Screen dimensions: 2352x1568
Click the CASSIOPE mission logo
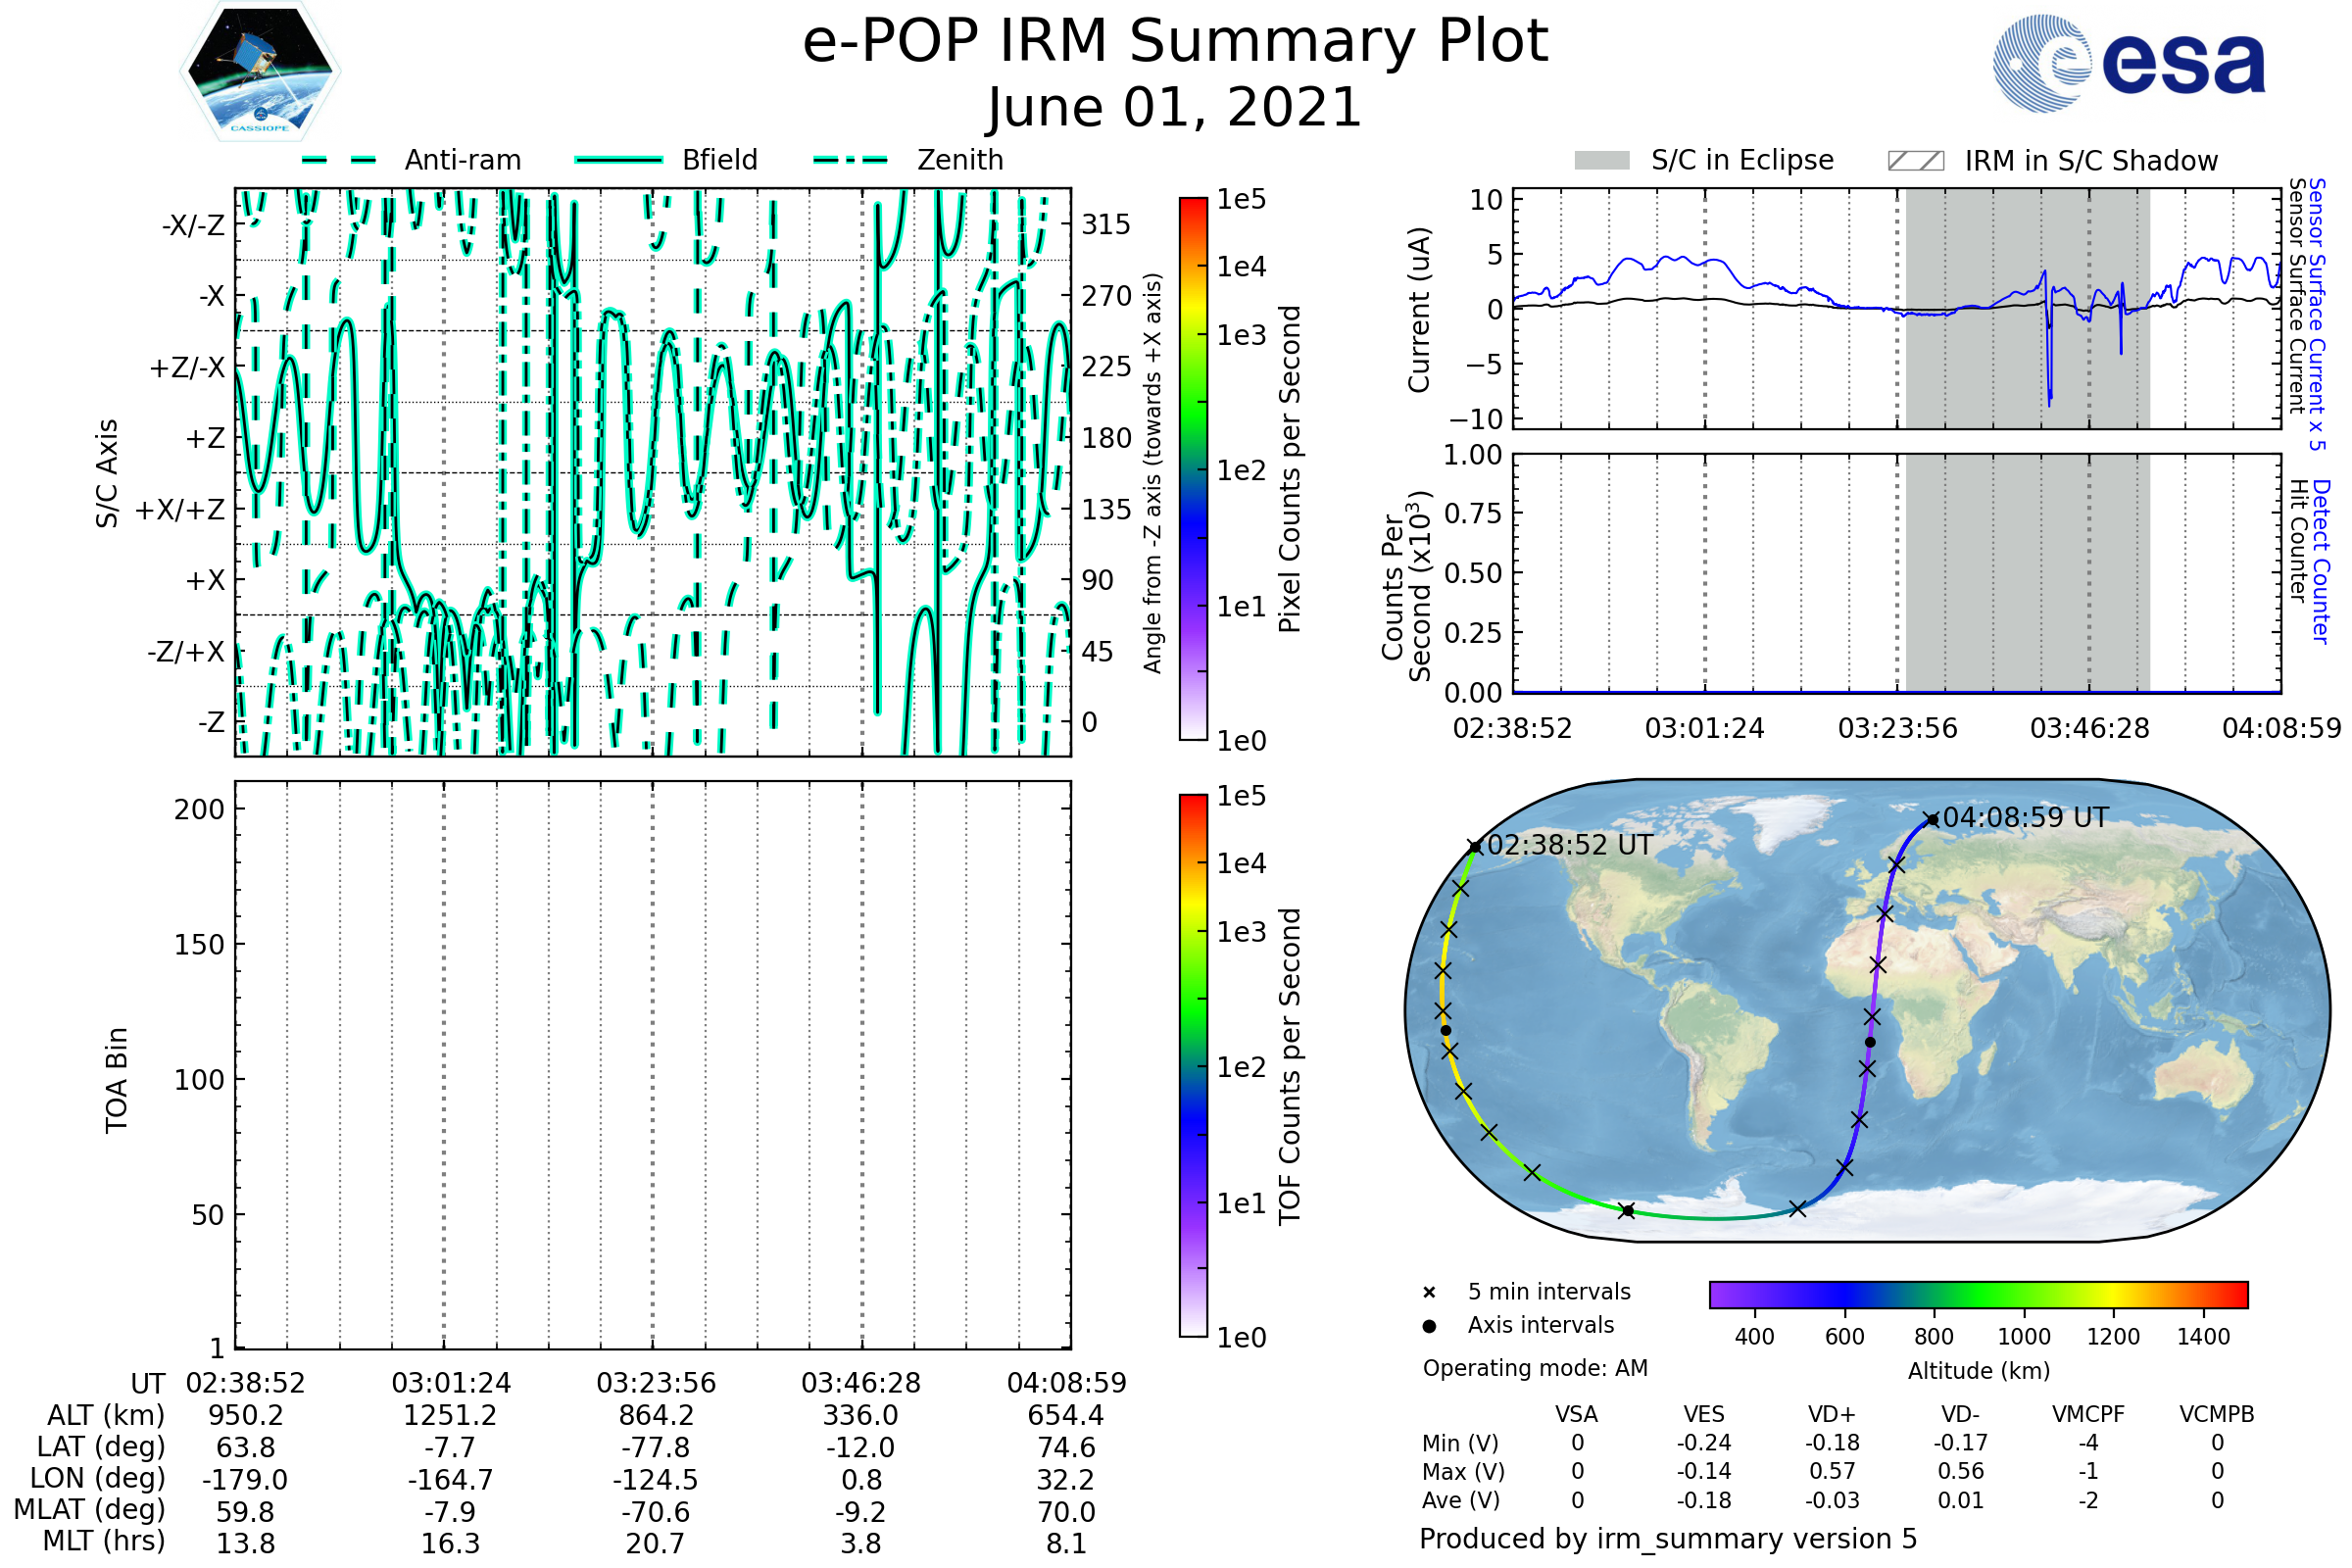260,72
